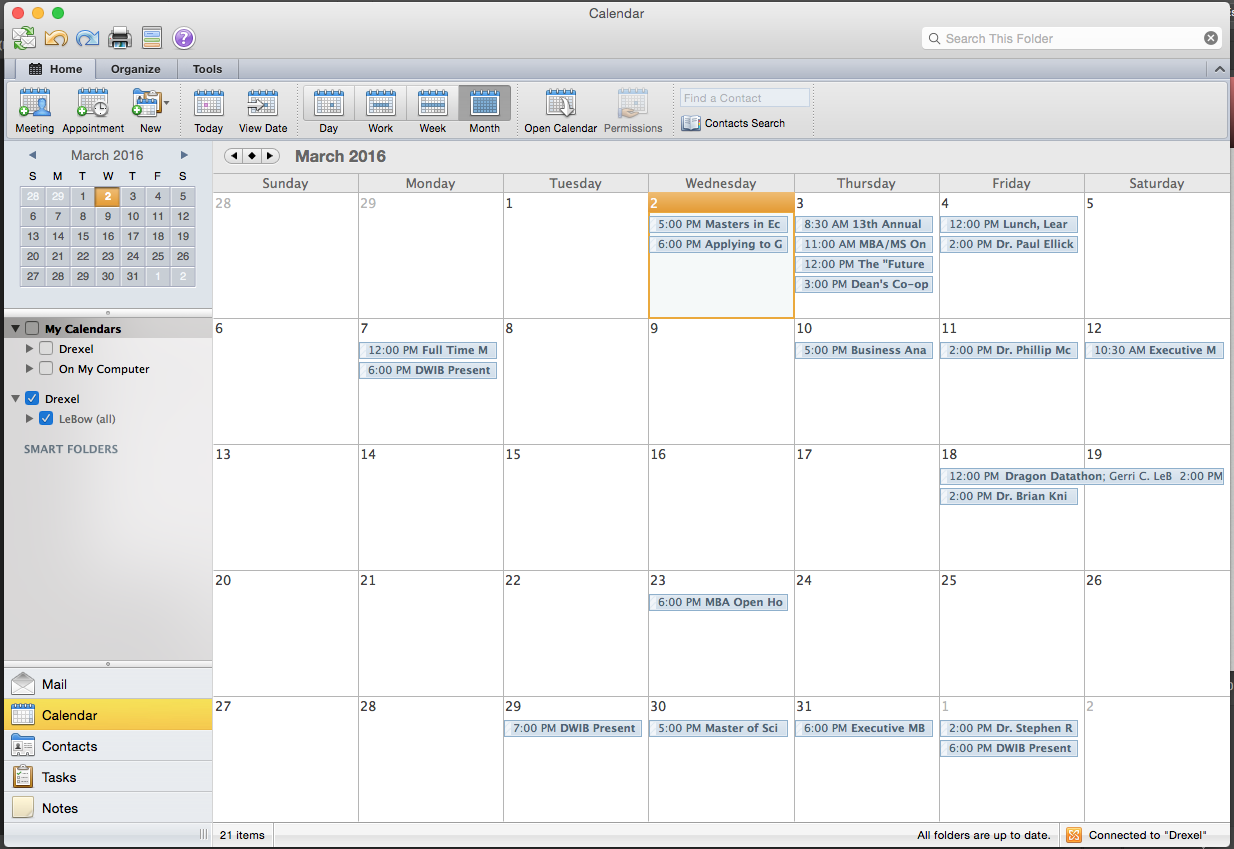The image size is (1234, 849).
Task: Check the On My Computer calendar
Action: click(46, 369)
